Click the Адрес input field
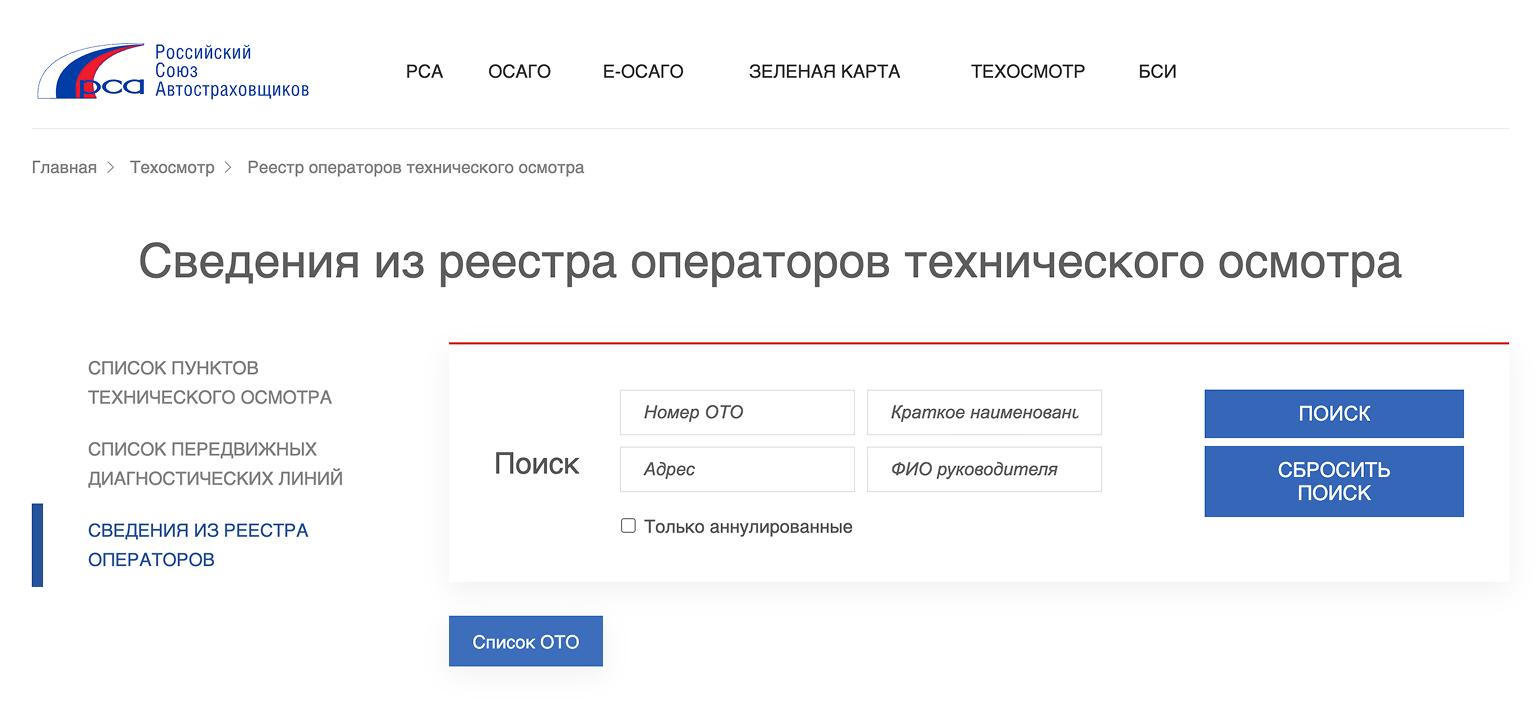The image size is (1540, 728). (737, 469)
